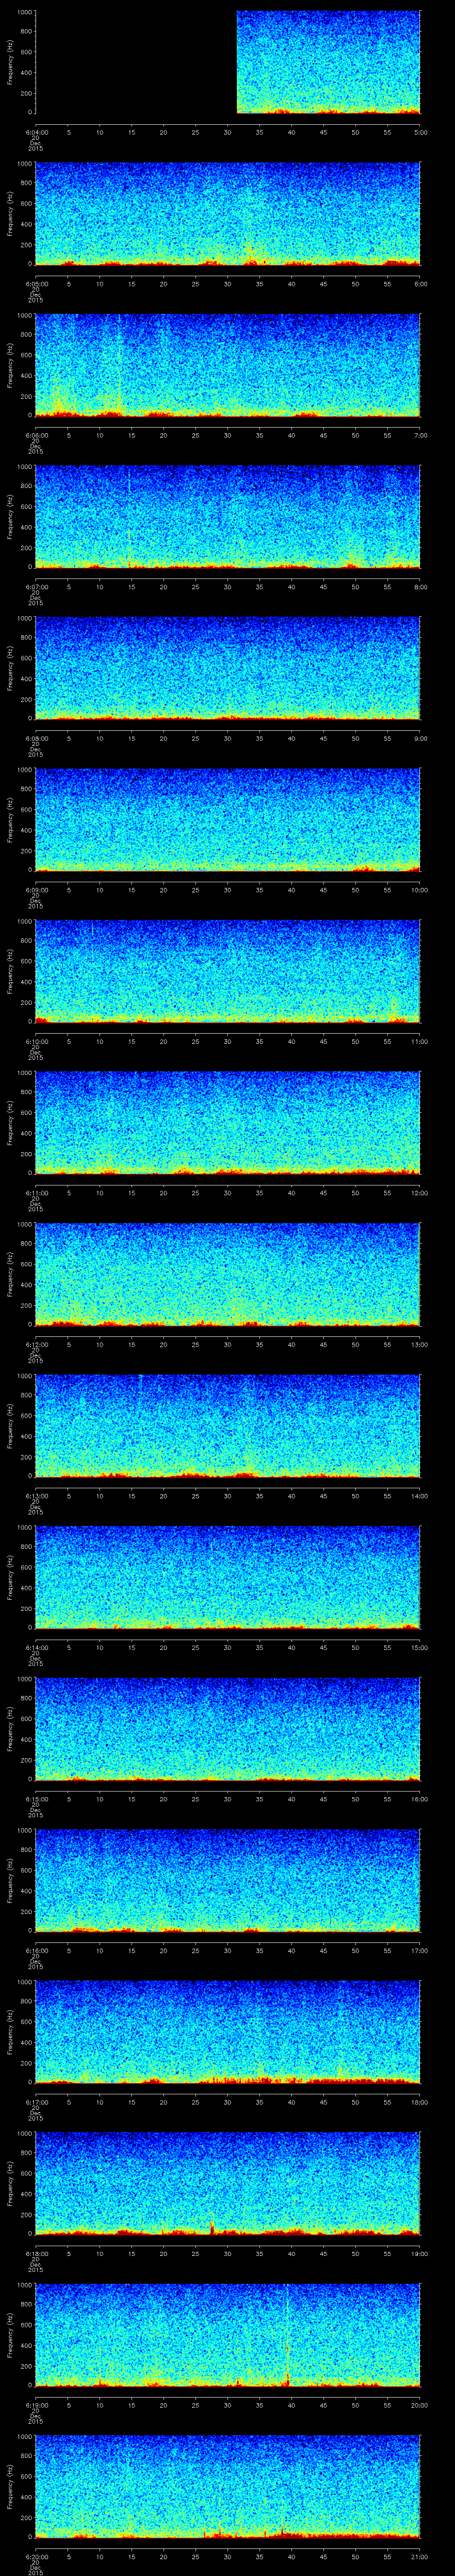455x2576 pixels.
Task: Click the 6:12:00 start time label
Action: click(x=36, y=1344)
